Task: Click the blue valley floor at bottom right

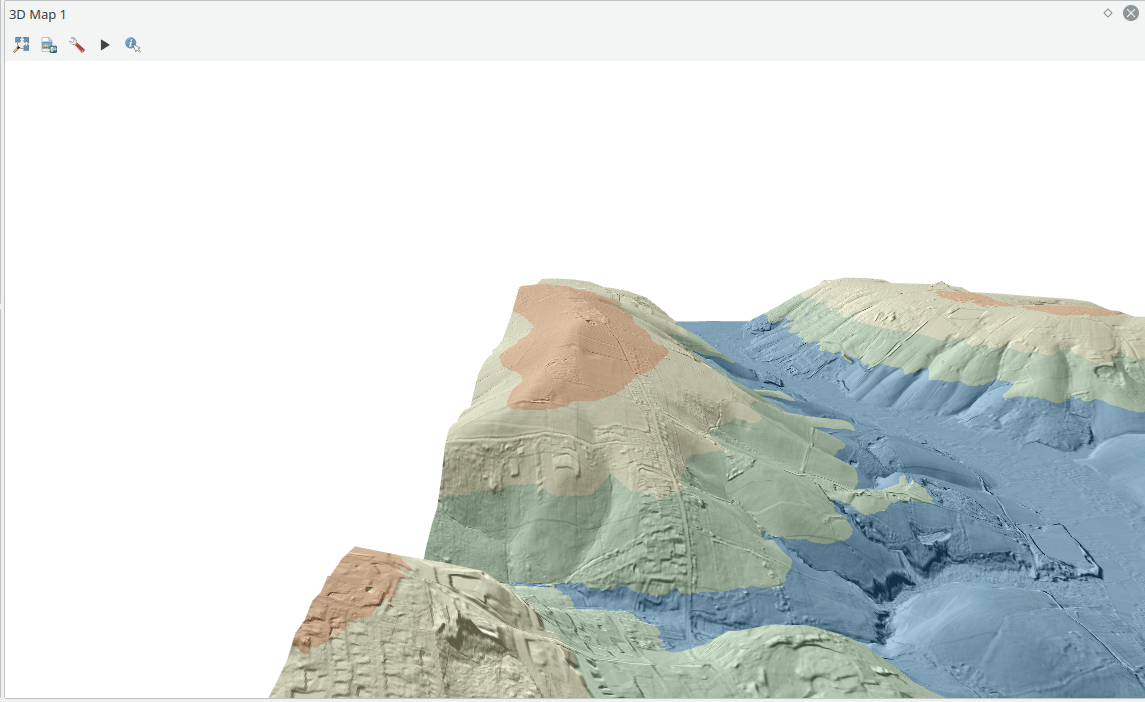Action: click(1000, 640)
